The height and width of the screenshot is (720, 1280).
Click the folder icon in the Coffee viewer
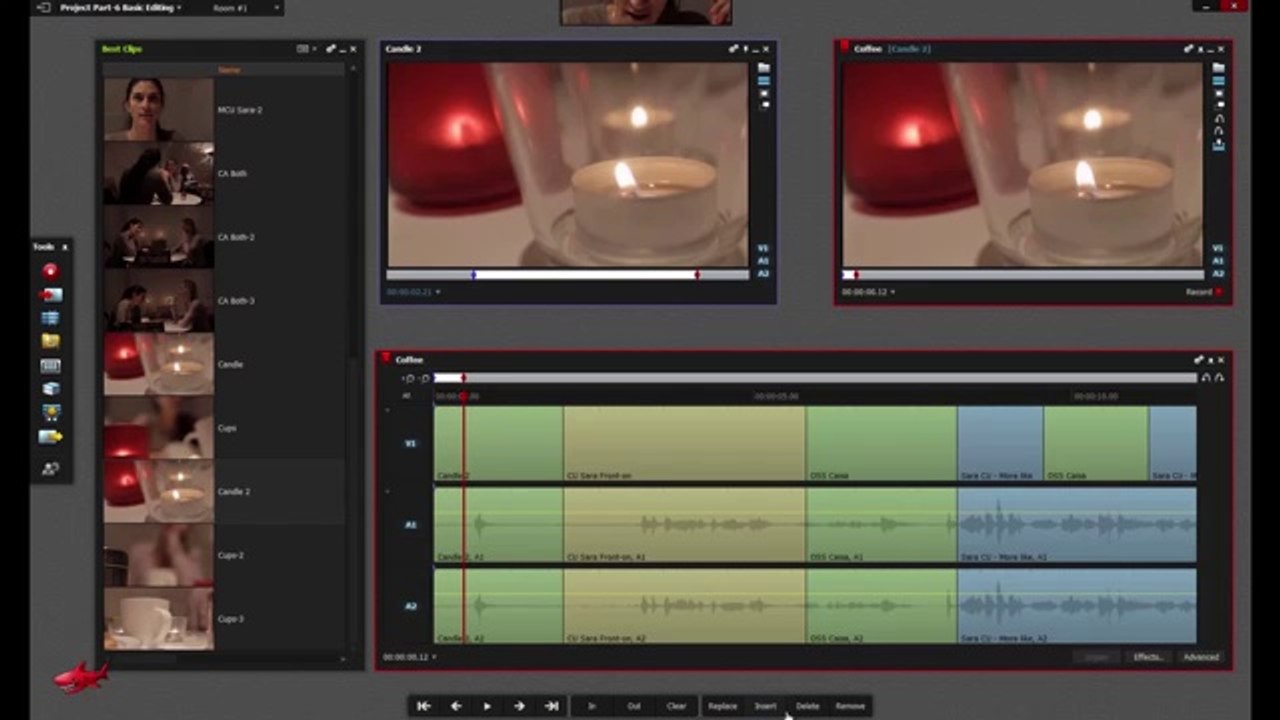1218,68
